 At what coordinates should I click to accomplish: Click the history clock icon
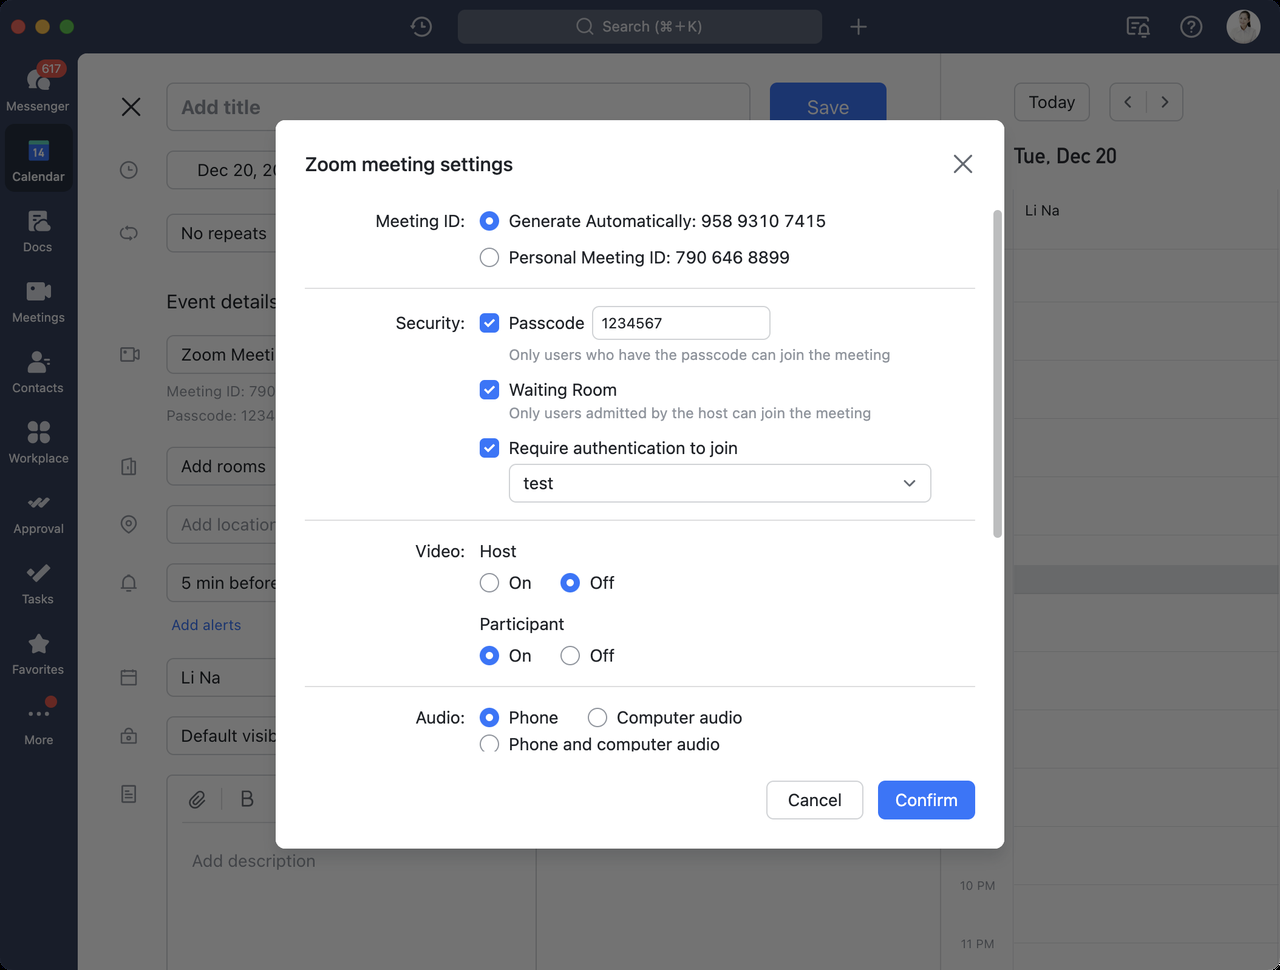pos(421,27)
